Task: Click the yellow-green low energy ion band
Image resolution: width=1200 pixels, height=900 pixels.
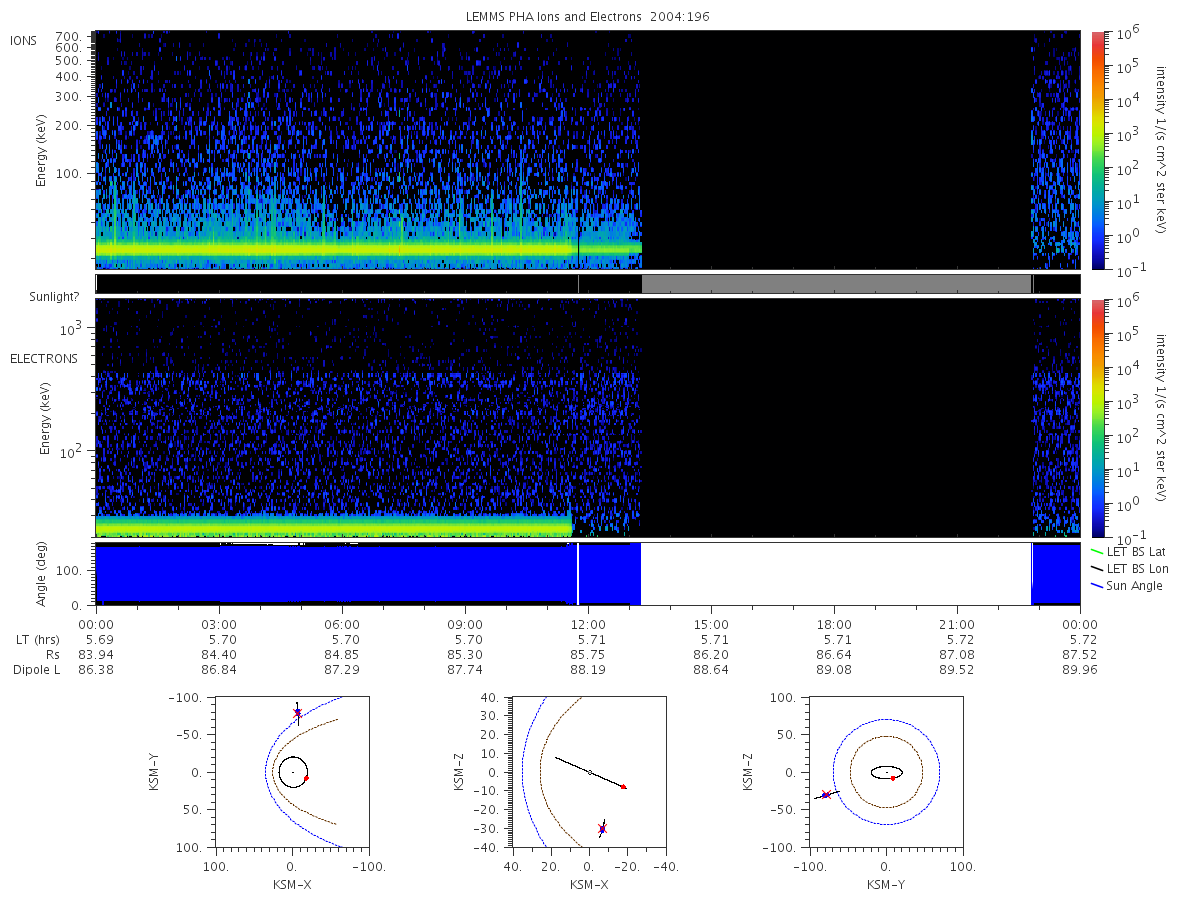Action: [368, 247]
